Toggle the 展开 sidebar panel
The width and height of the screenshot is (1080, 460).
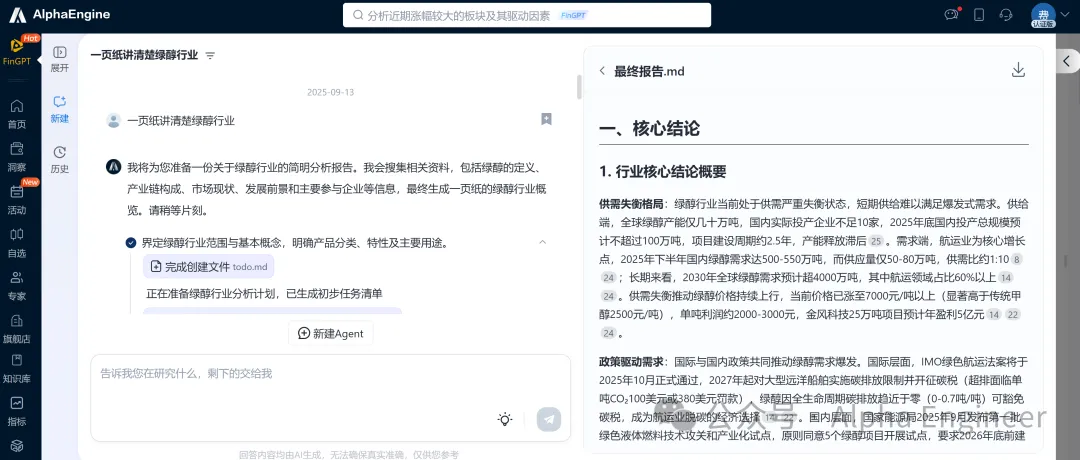60,59
